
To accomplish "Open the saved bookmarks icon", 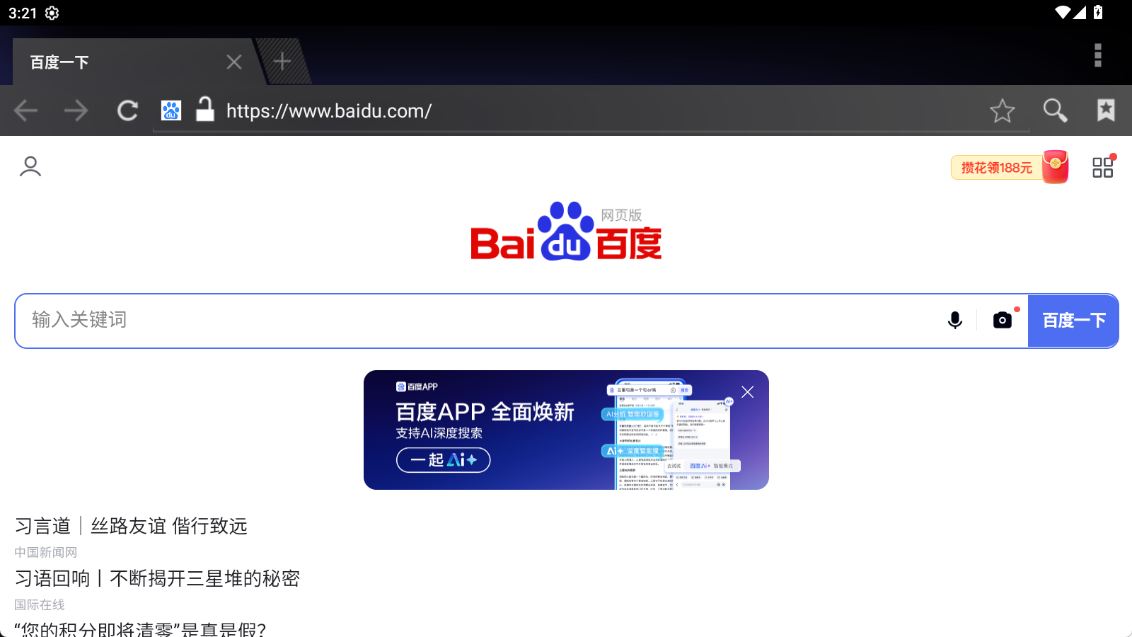I will pos(1106,110).
